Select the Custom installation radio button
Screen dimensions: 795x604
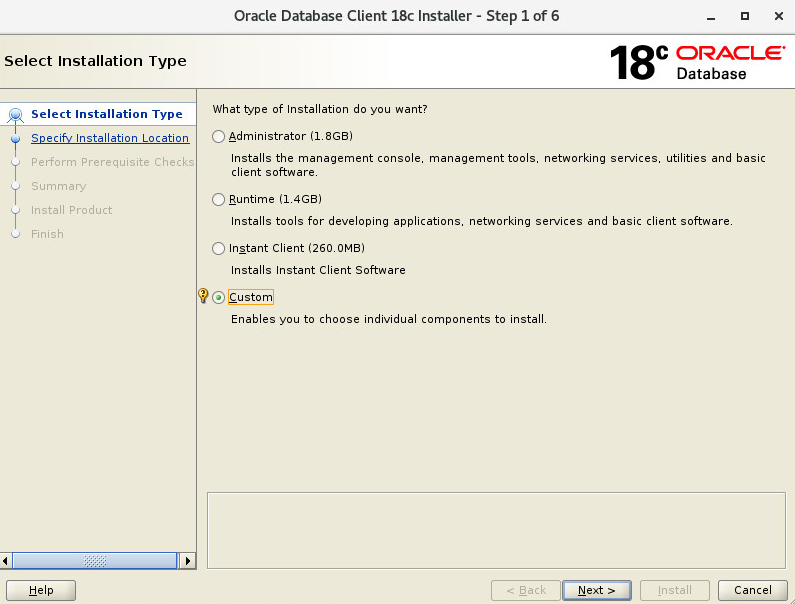[218, 298]
